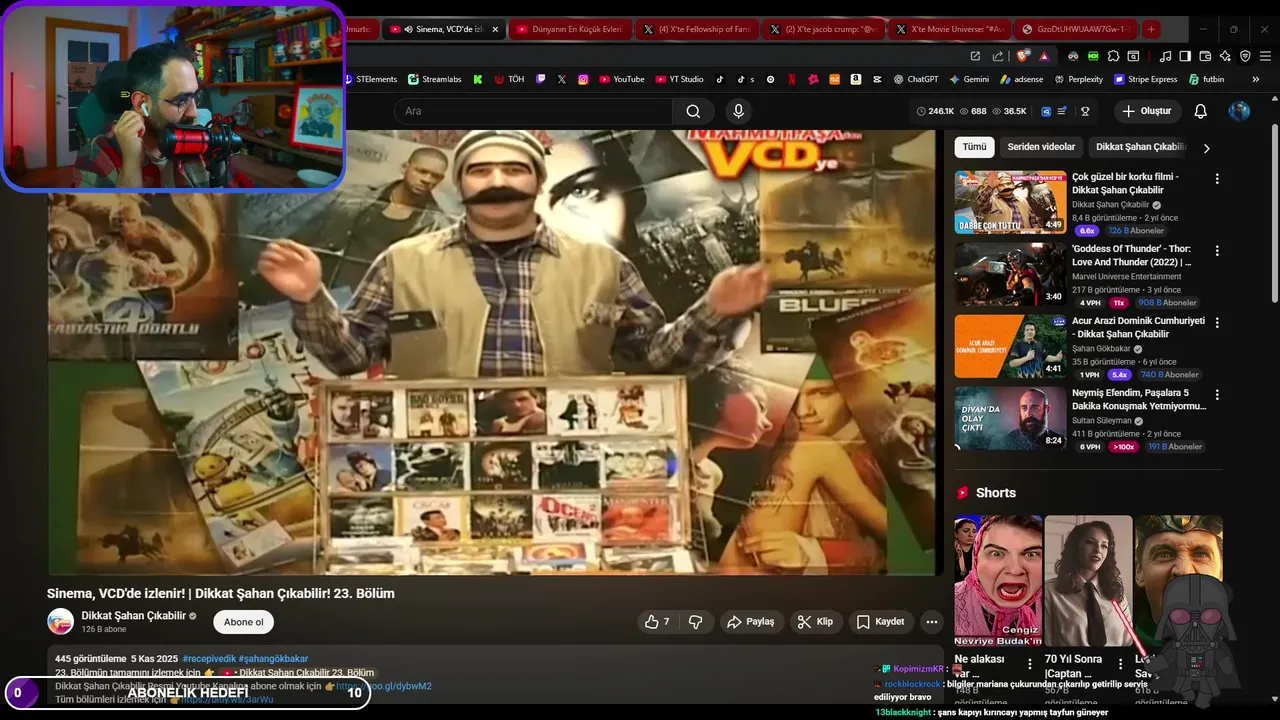This screenshot has height=720, width=1280.
Task: Open the Oluştur create menu
Action: coord(1148,111)
